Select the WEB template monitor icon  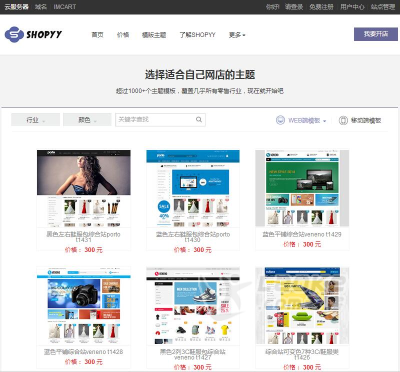(x=280, y=120)
